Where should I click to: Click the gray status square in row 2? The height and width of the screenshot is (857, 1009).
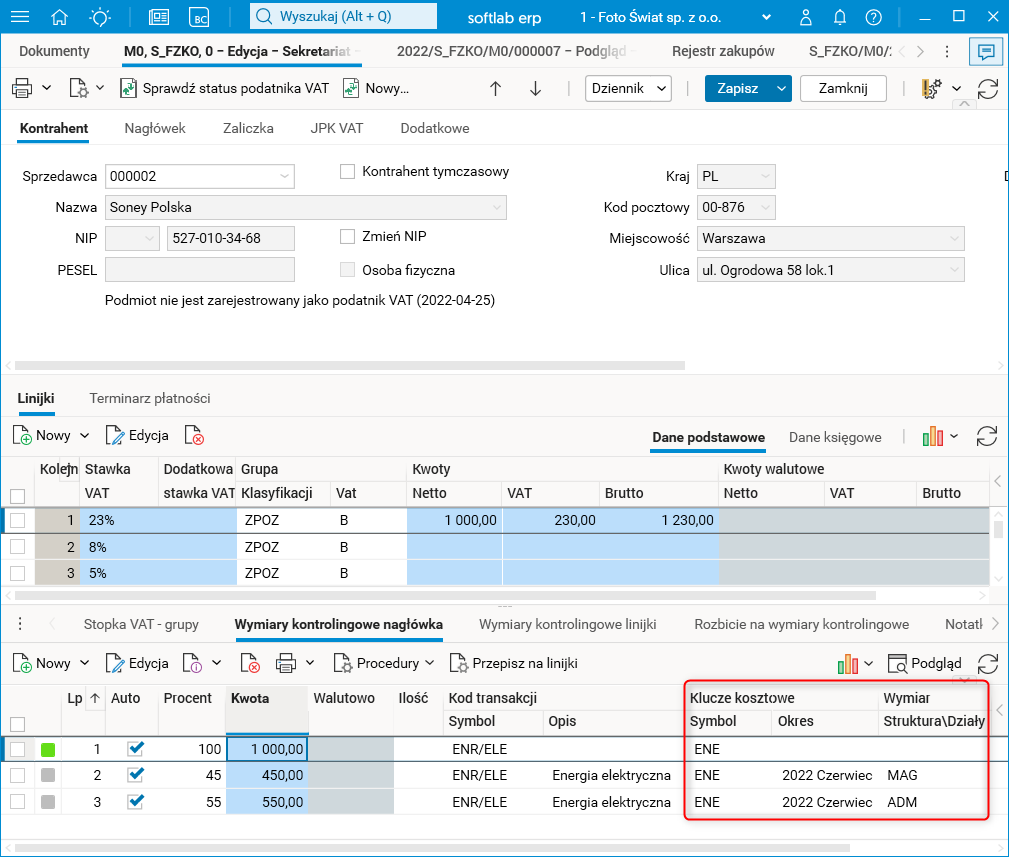coord(48,775)
